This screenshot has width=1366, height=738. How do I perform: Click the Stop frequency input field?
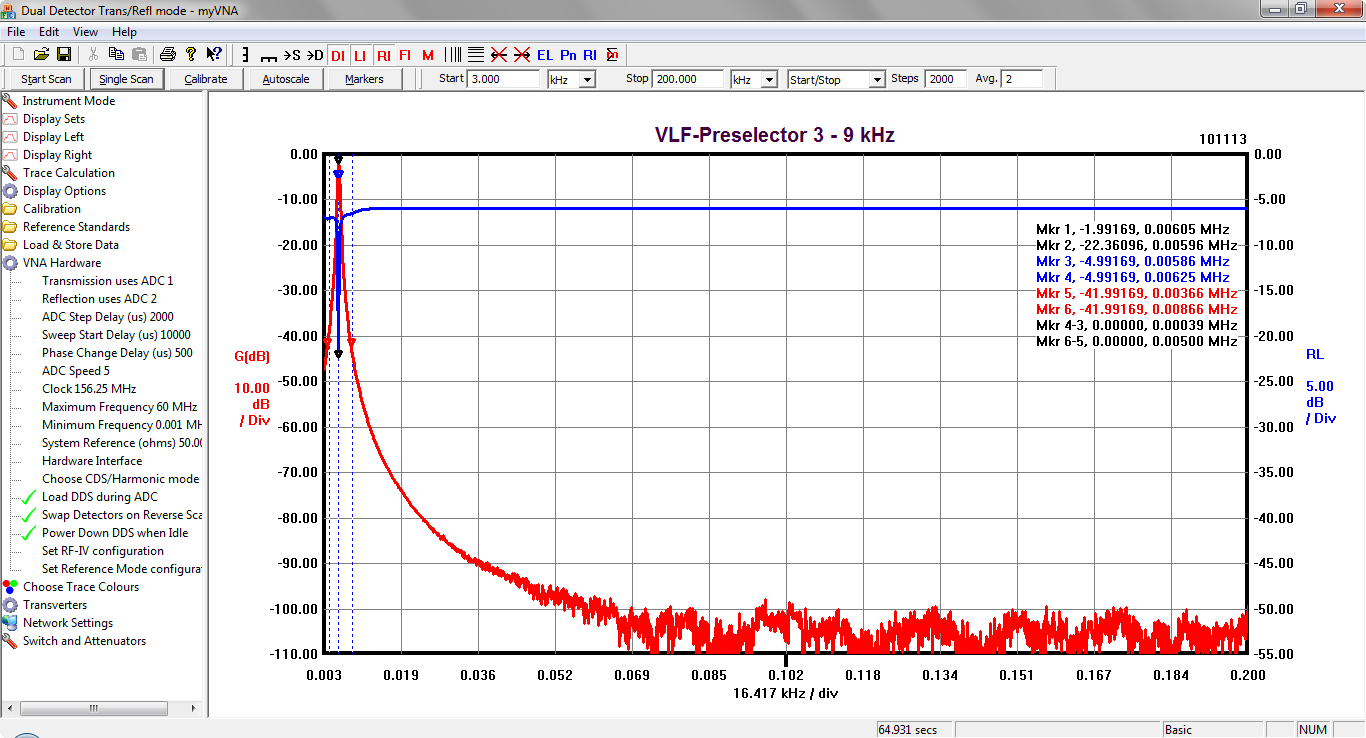(688, 79)
